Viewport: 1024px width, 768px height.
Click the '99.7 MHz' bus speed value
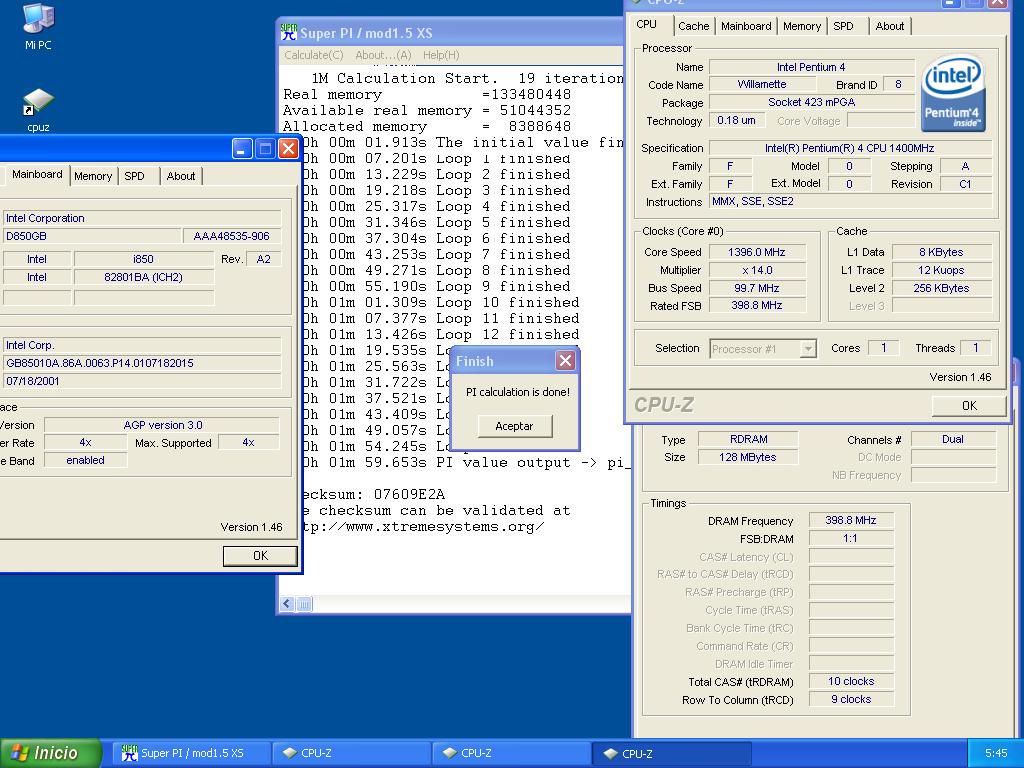pyautogui.click(x=757, y=288)
